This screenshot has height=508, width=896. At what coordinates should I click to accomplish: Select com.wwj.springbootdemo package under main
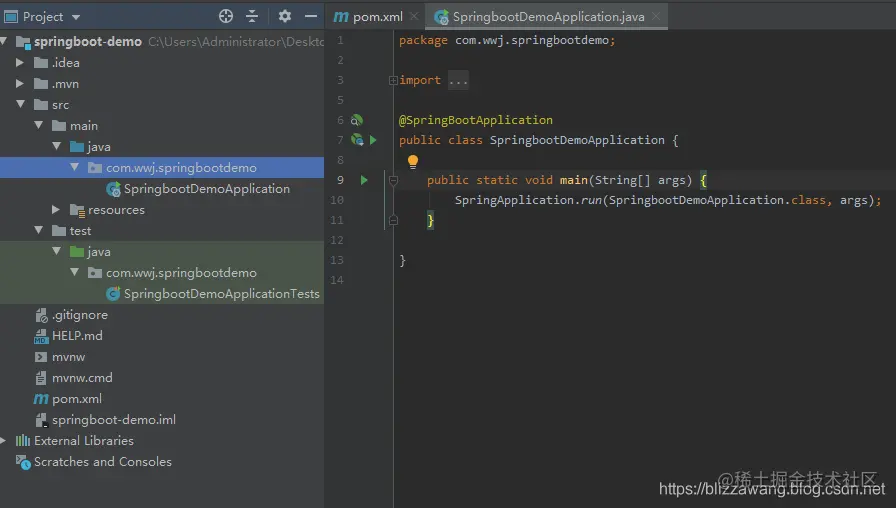click(x=162, y=167)
